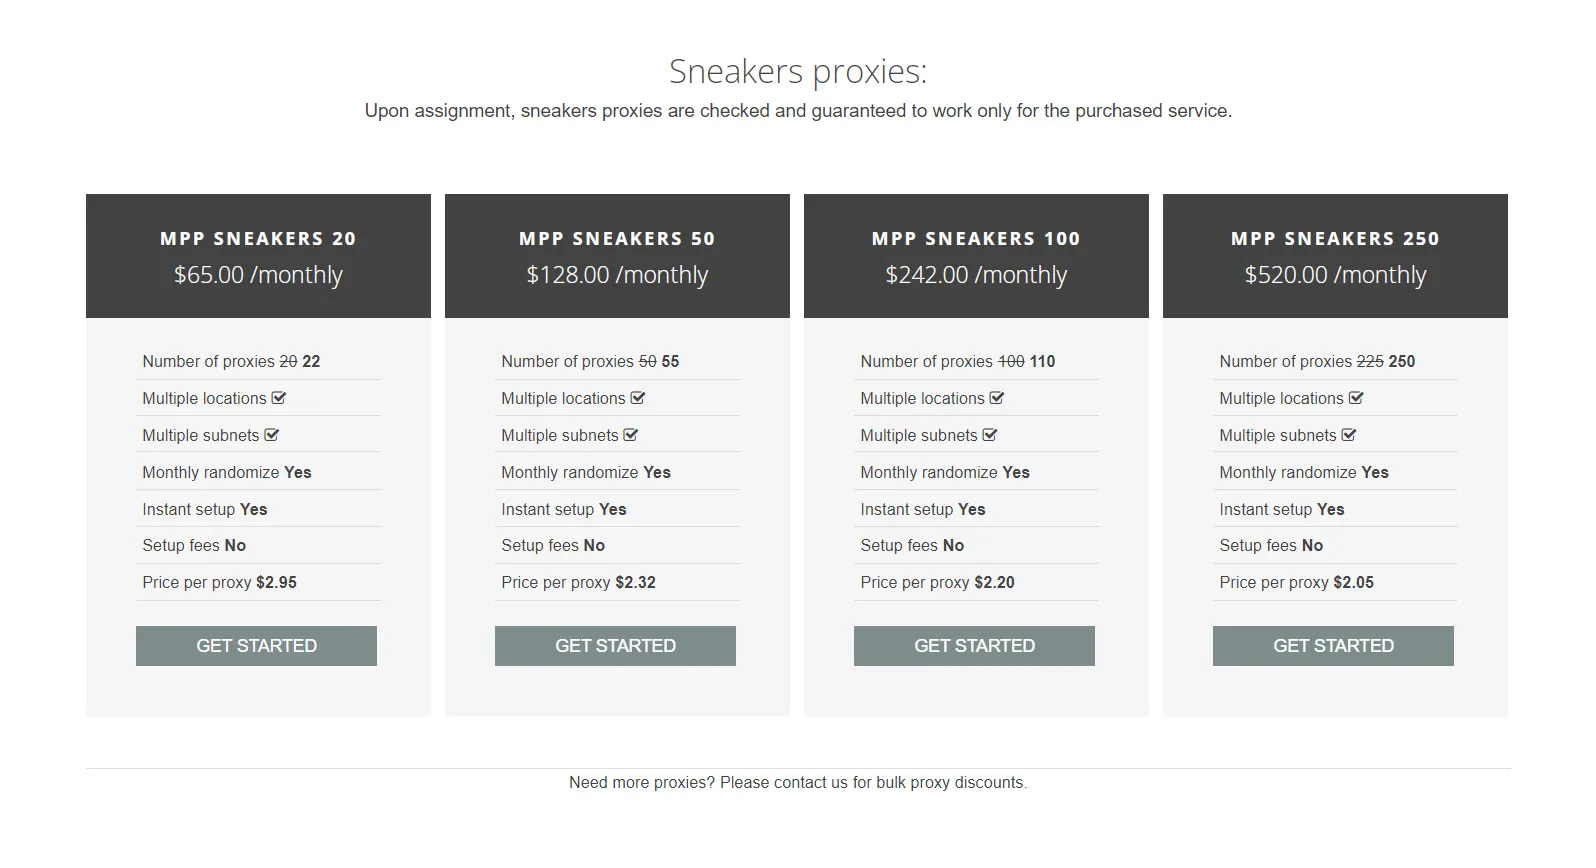
Task: Click the $520.00 /monthly price
Action: pyautogui.click(x=1335, y=275)
